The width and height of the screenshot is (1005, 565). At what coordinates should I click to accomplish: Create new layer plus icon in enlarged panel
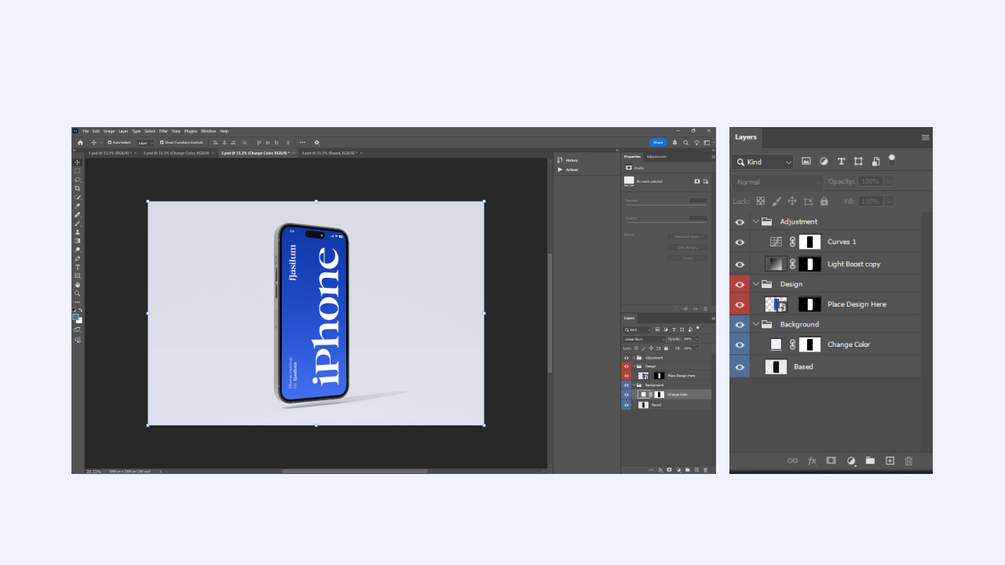click(890, 461)
